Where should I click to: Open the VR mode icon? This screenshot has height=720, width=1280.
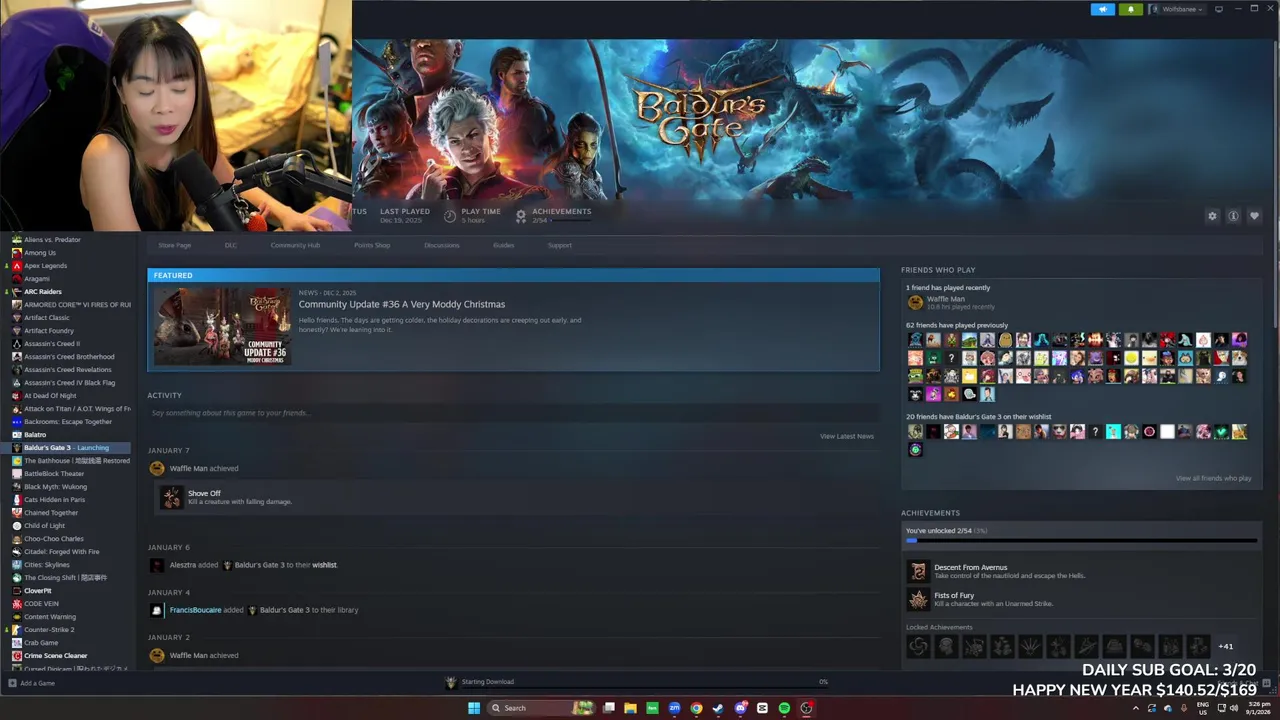[x=1219, y=9]
